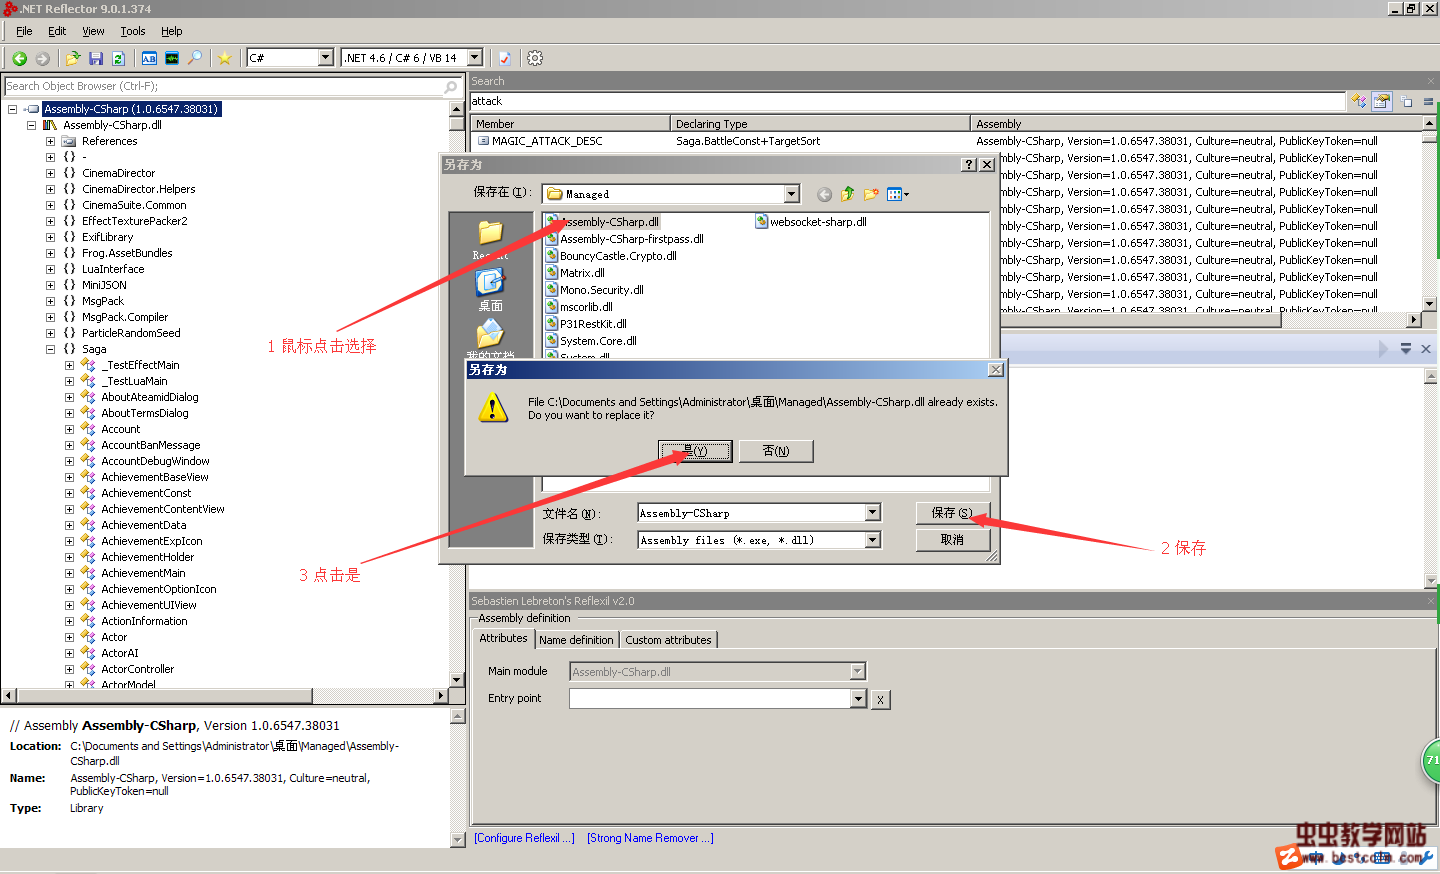Select BouncyCastle.Crypto.dll in file list
Screen dimensions: 1440x874
coord(611,256)
